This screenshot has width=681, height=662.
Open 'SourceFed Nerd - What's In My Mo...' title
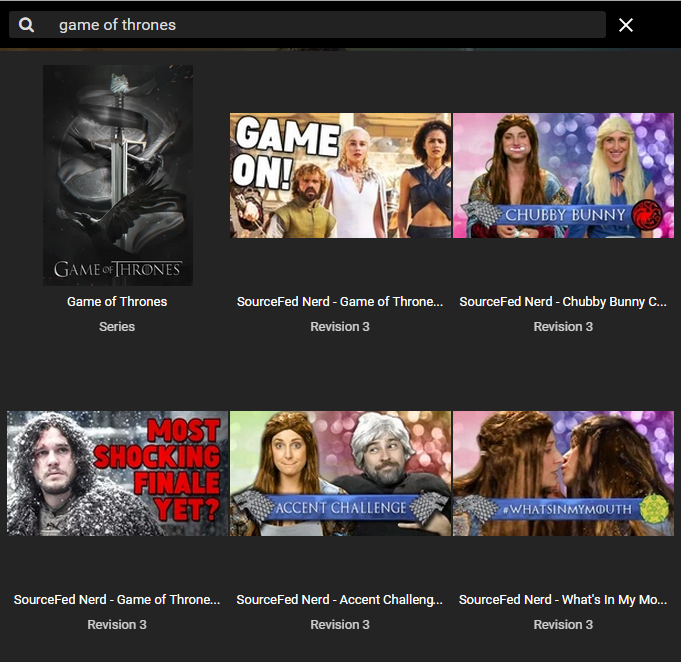(x=563, y=599)
